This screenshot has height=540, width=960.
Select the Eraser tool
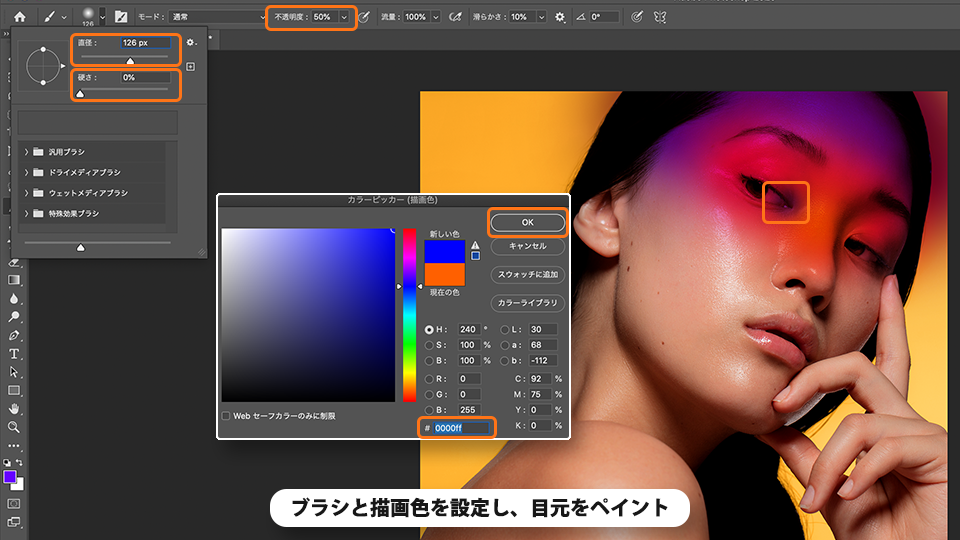(x=13, y=263)
